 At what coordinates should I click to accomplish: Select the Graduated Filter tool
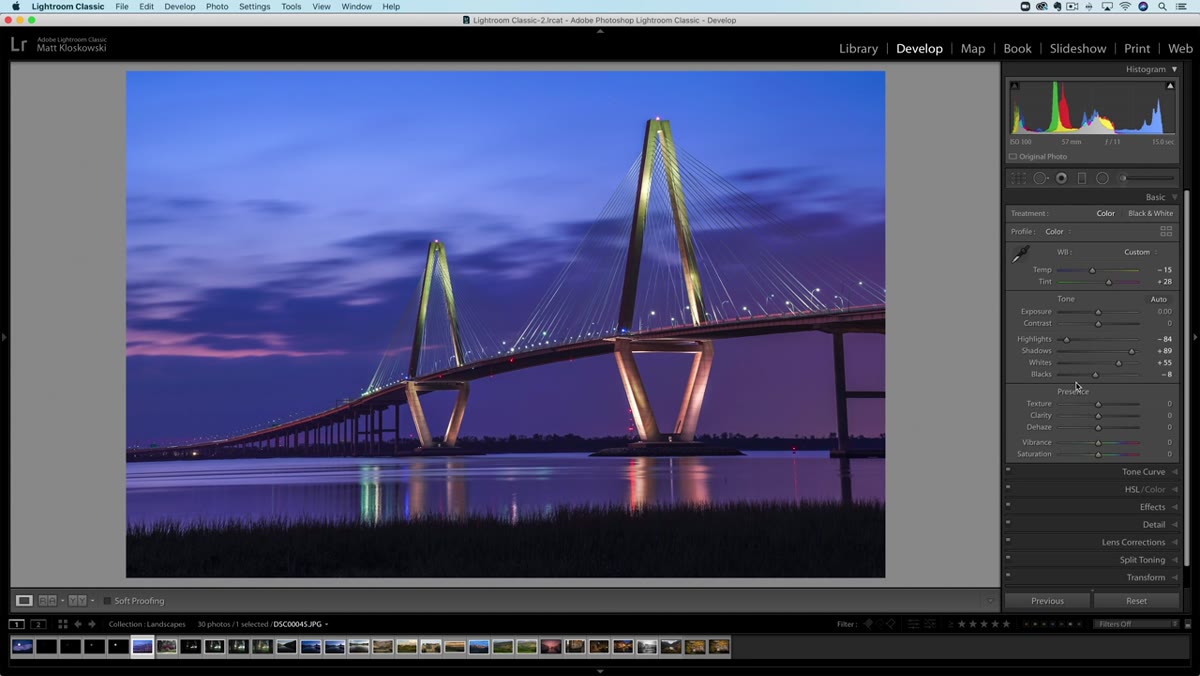[x=1081, y=178]
